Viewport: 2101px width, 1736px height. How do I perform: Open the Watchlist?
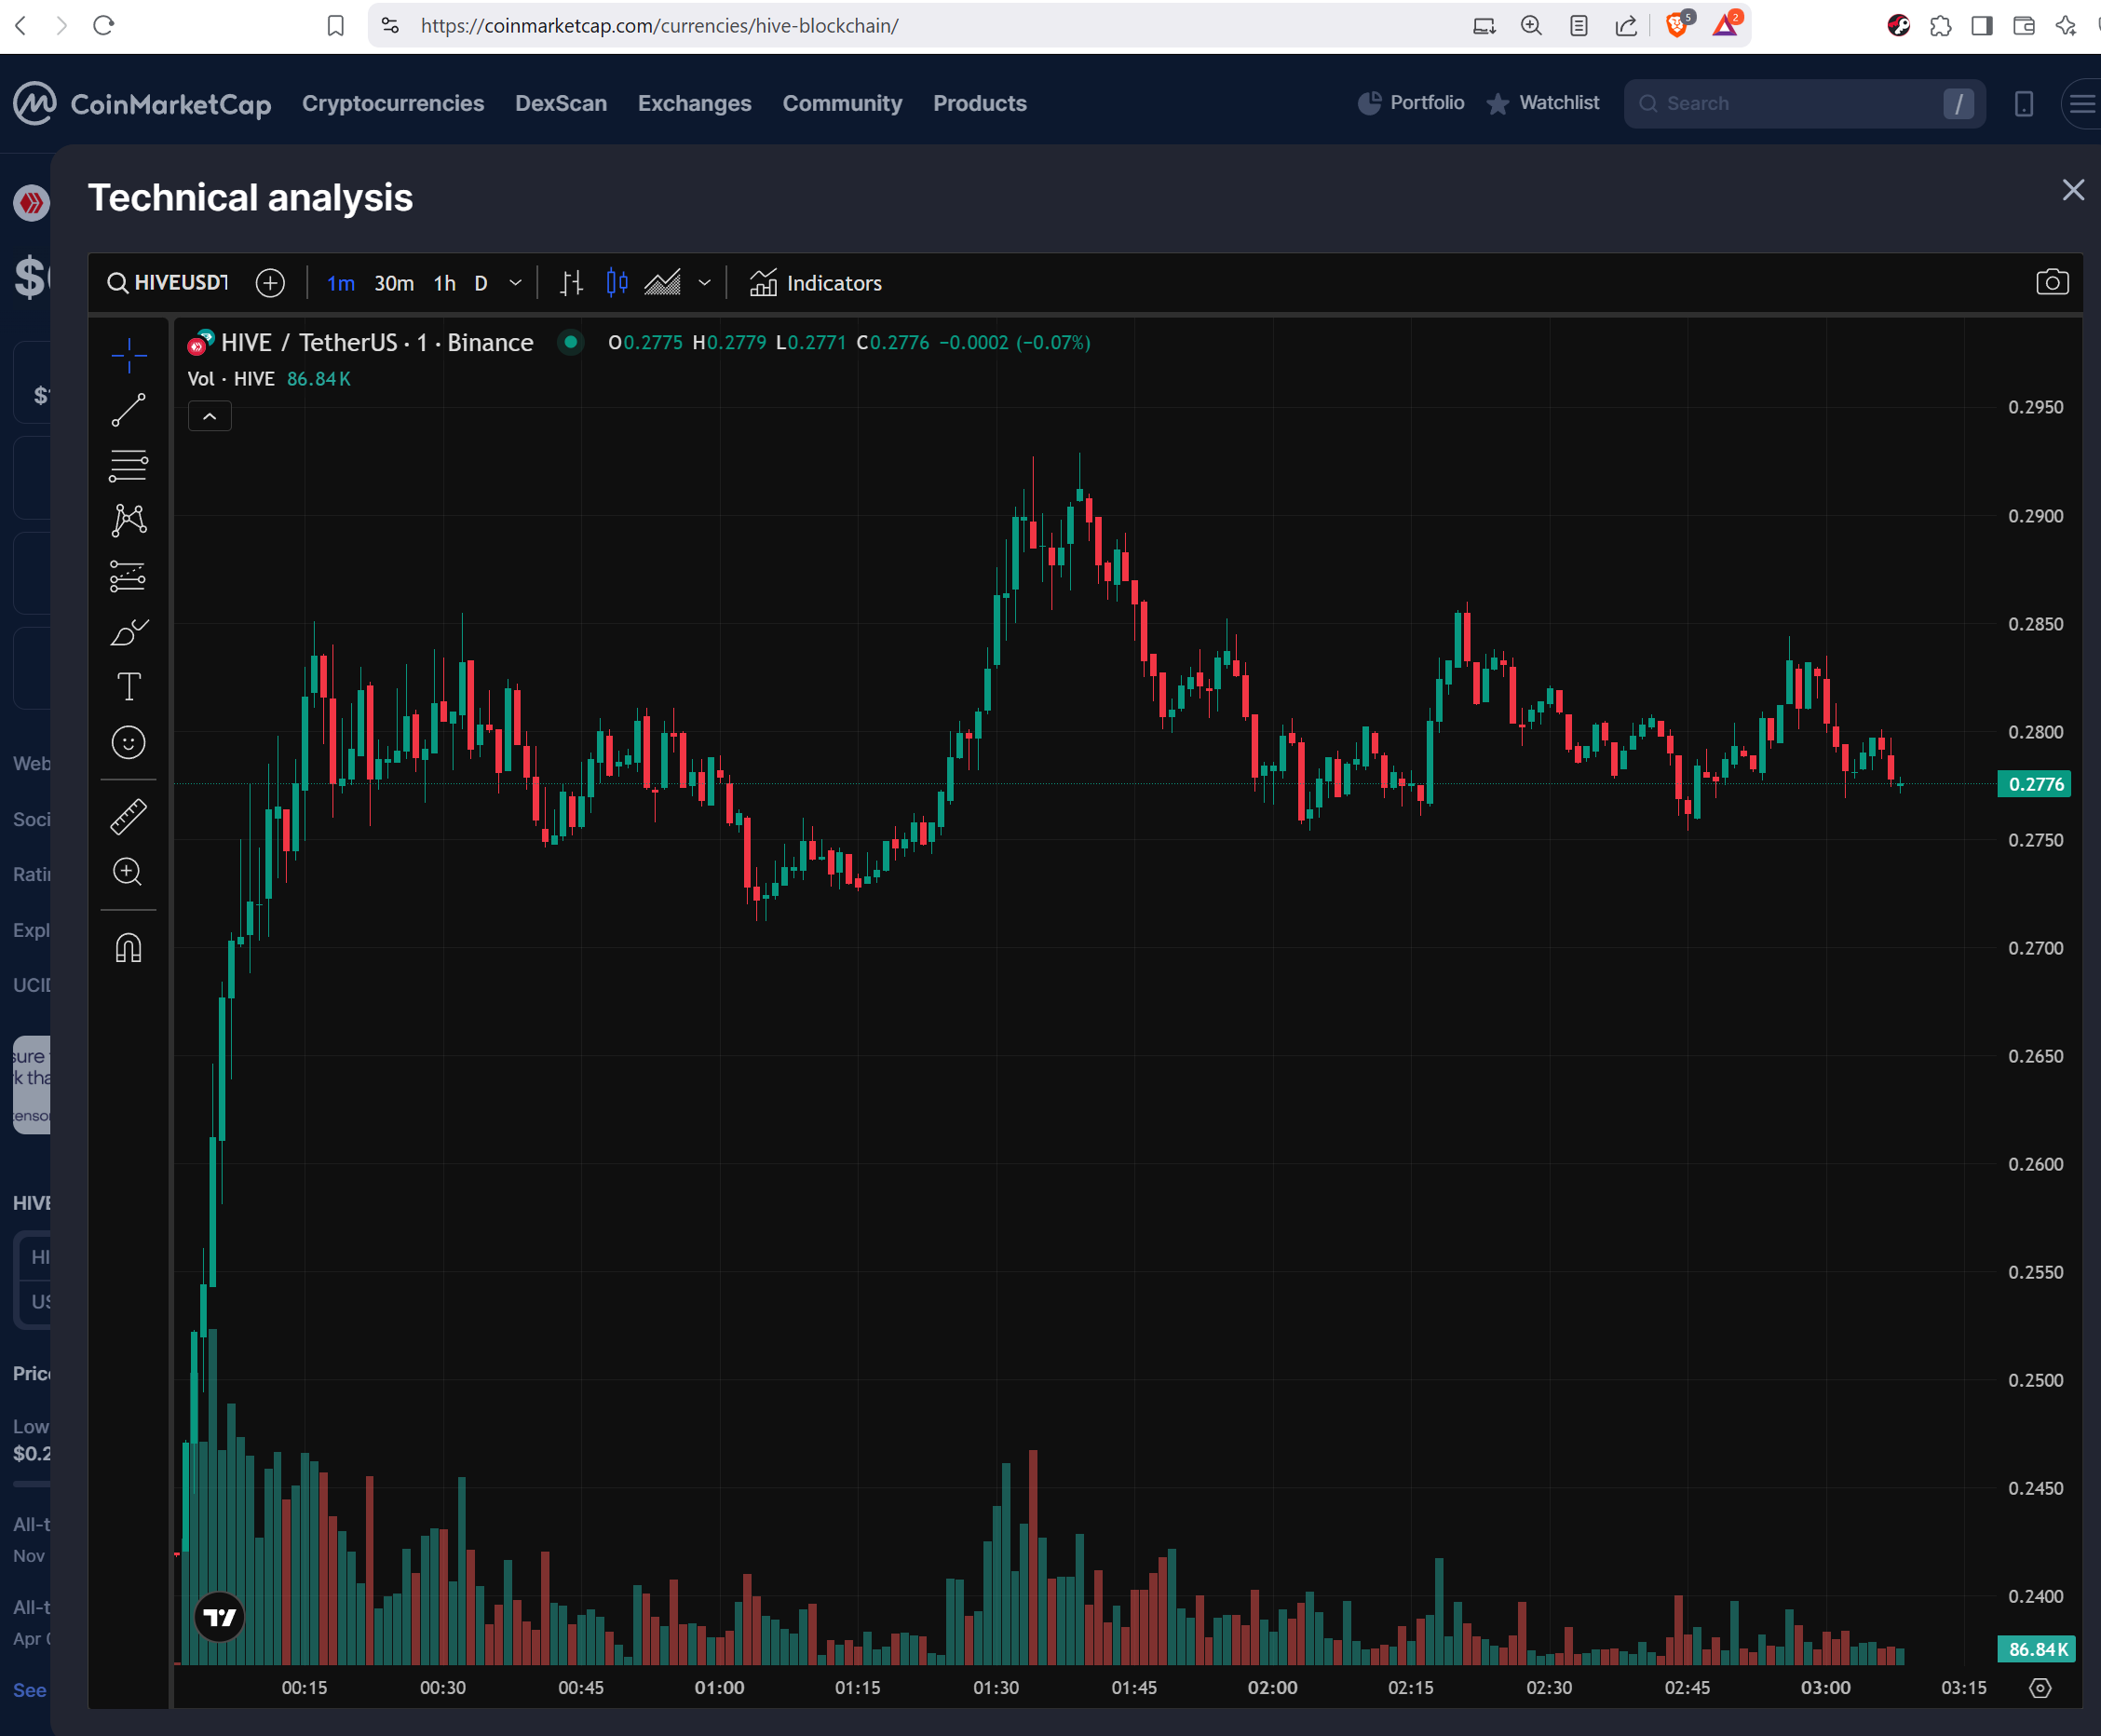pos(1542,103)
